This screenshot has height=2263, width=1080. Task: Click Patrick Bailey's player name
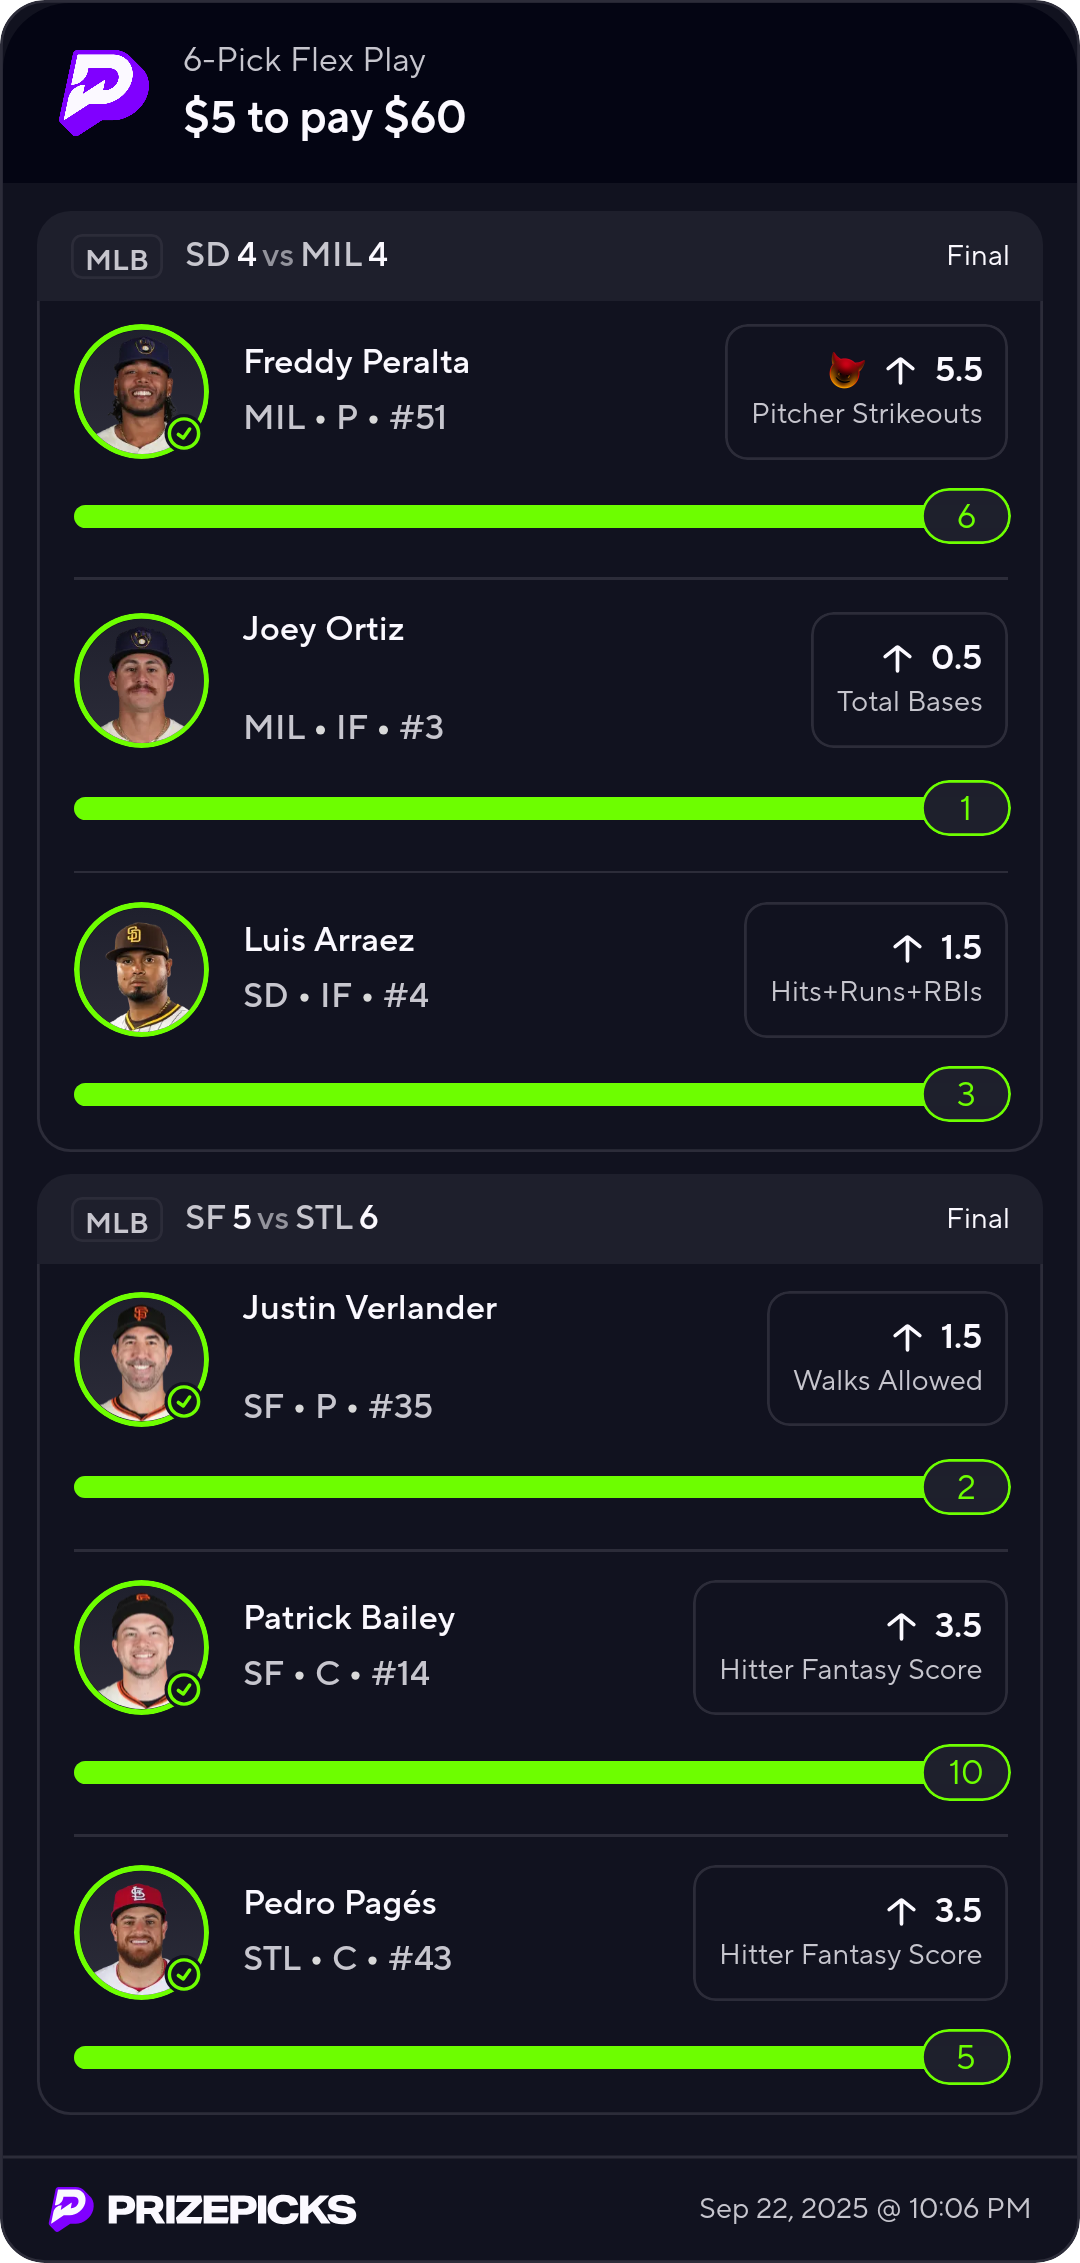(x=349, y=1618)
